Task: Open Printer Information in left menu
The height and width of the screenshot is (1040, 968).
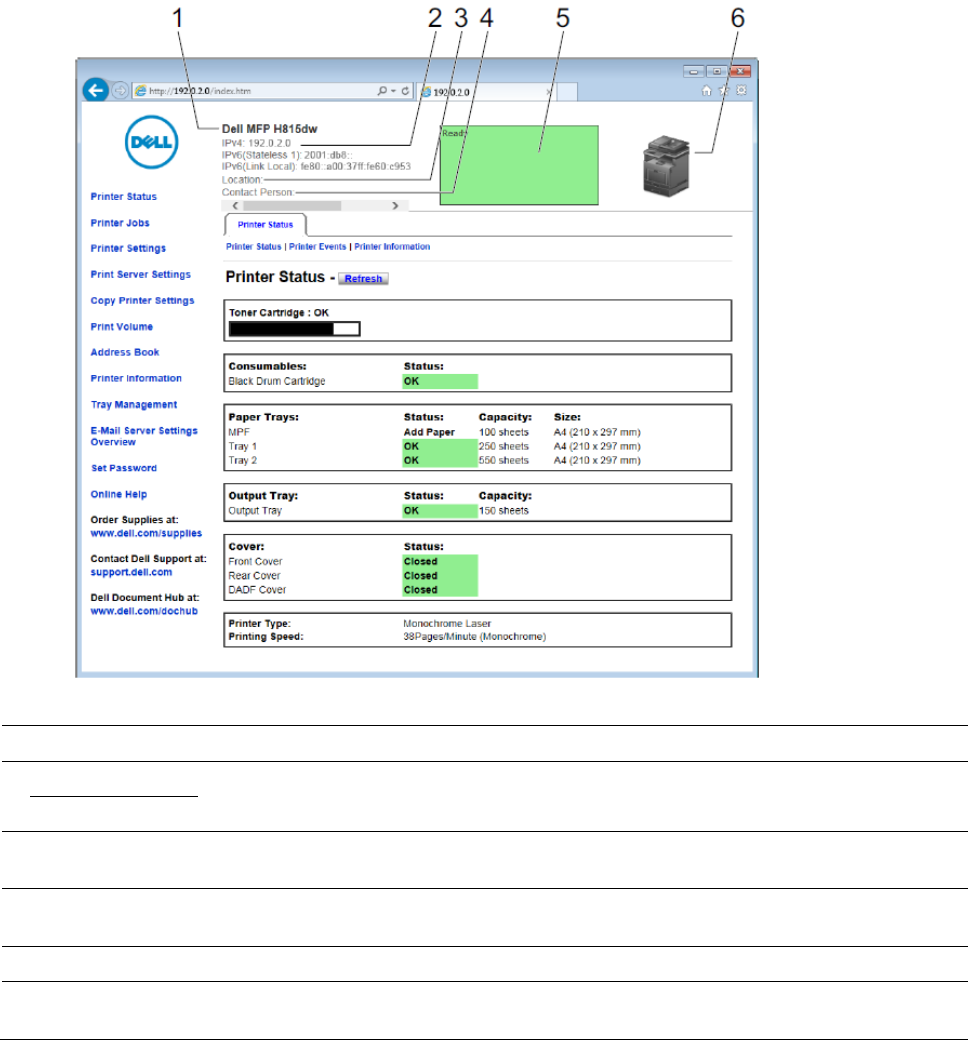Action: coord(136,379)
